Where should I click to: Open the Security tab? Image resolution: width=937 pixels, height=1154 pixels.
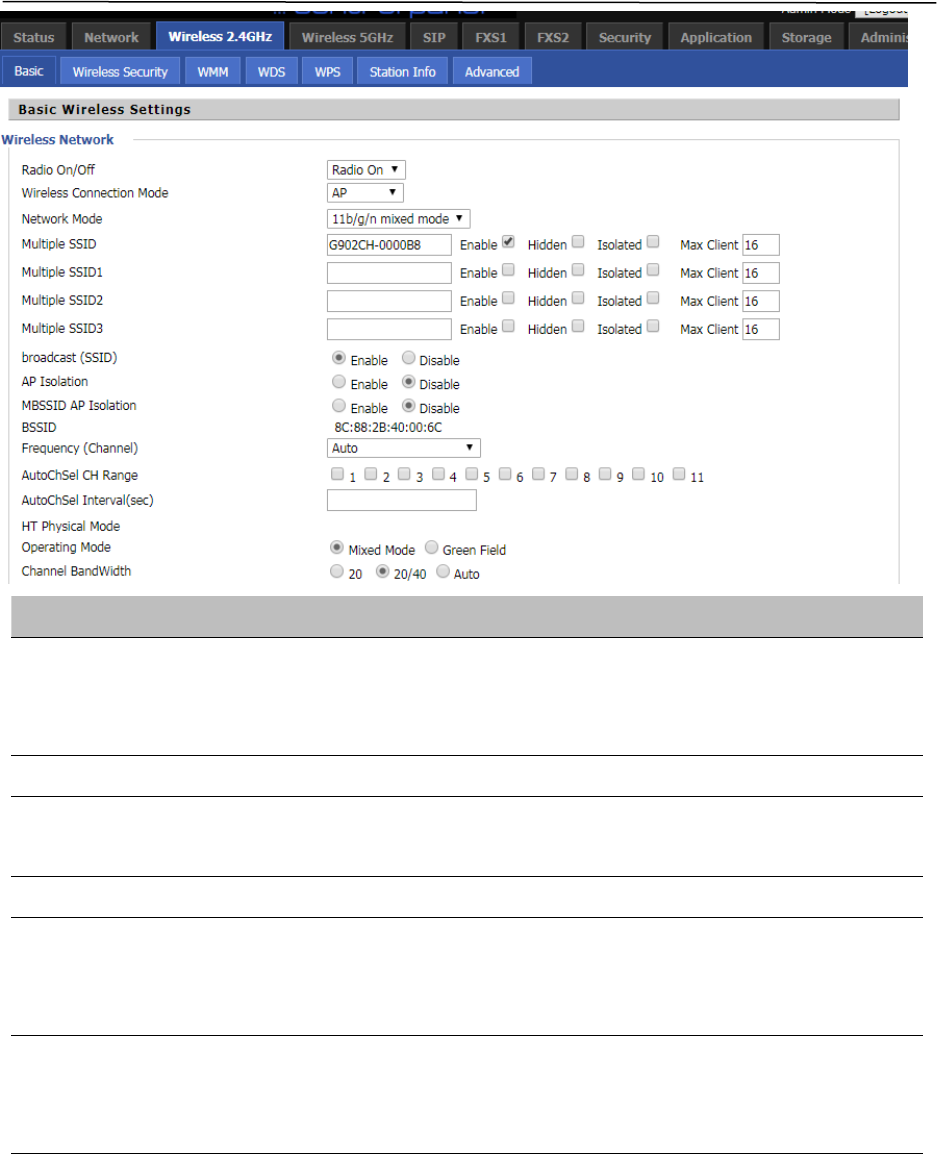pyautogui.click(x=625, y=37)
